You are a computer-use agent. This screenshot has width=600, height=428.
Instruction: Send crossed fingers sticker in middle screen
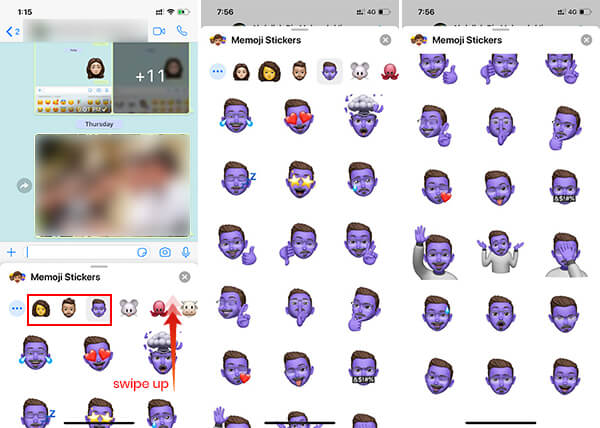[362, 244]
